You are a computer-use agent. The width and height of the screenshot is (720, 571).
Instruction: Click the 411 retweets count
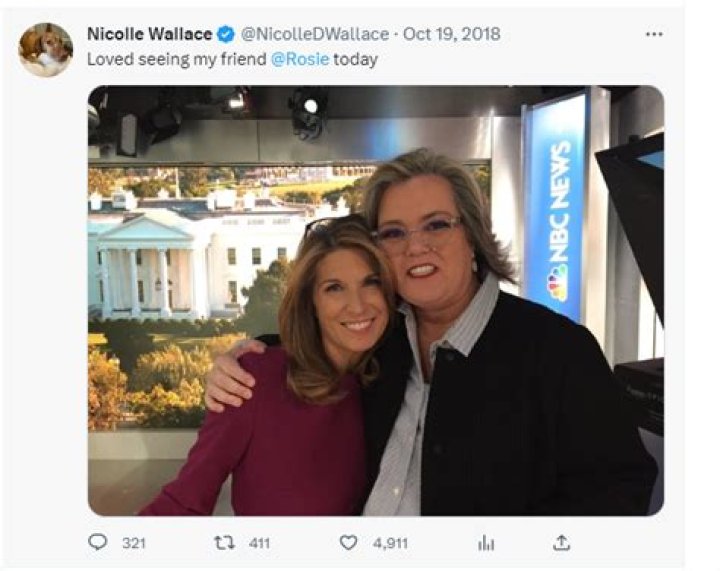pos(259,543)
